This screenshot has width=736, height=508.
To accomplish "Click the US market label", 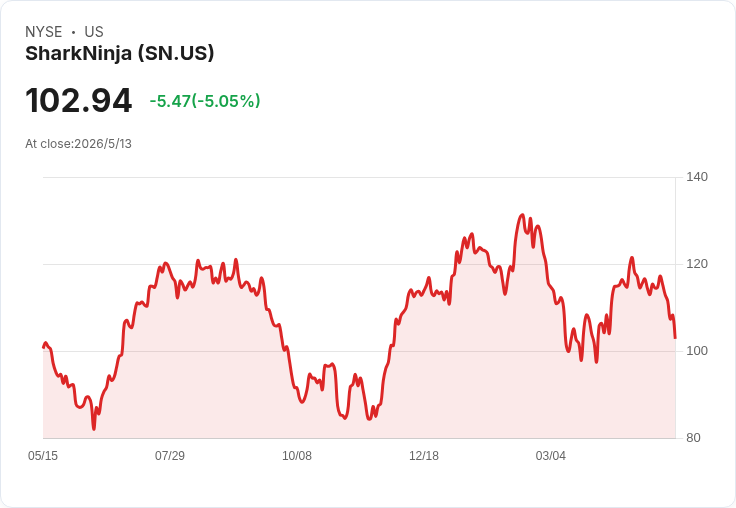I will [x=94, y=32].
